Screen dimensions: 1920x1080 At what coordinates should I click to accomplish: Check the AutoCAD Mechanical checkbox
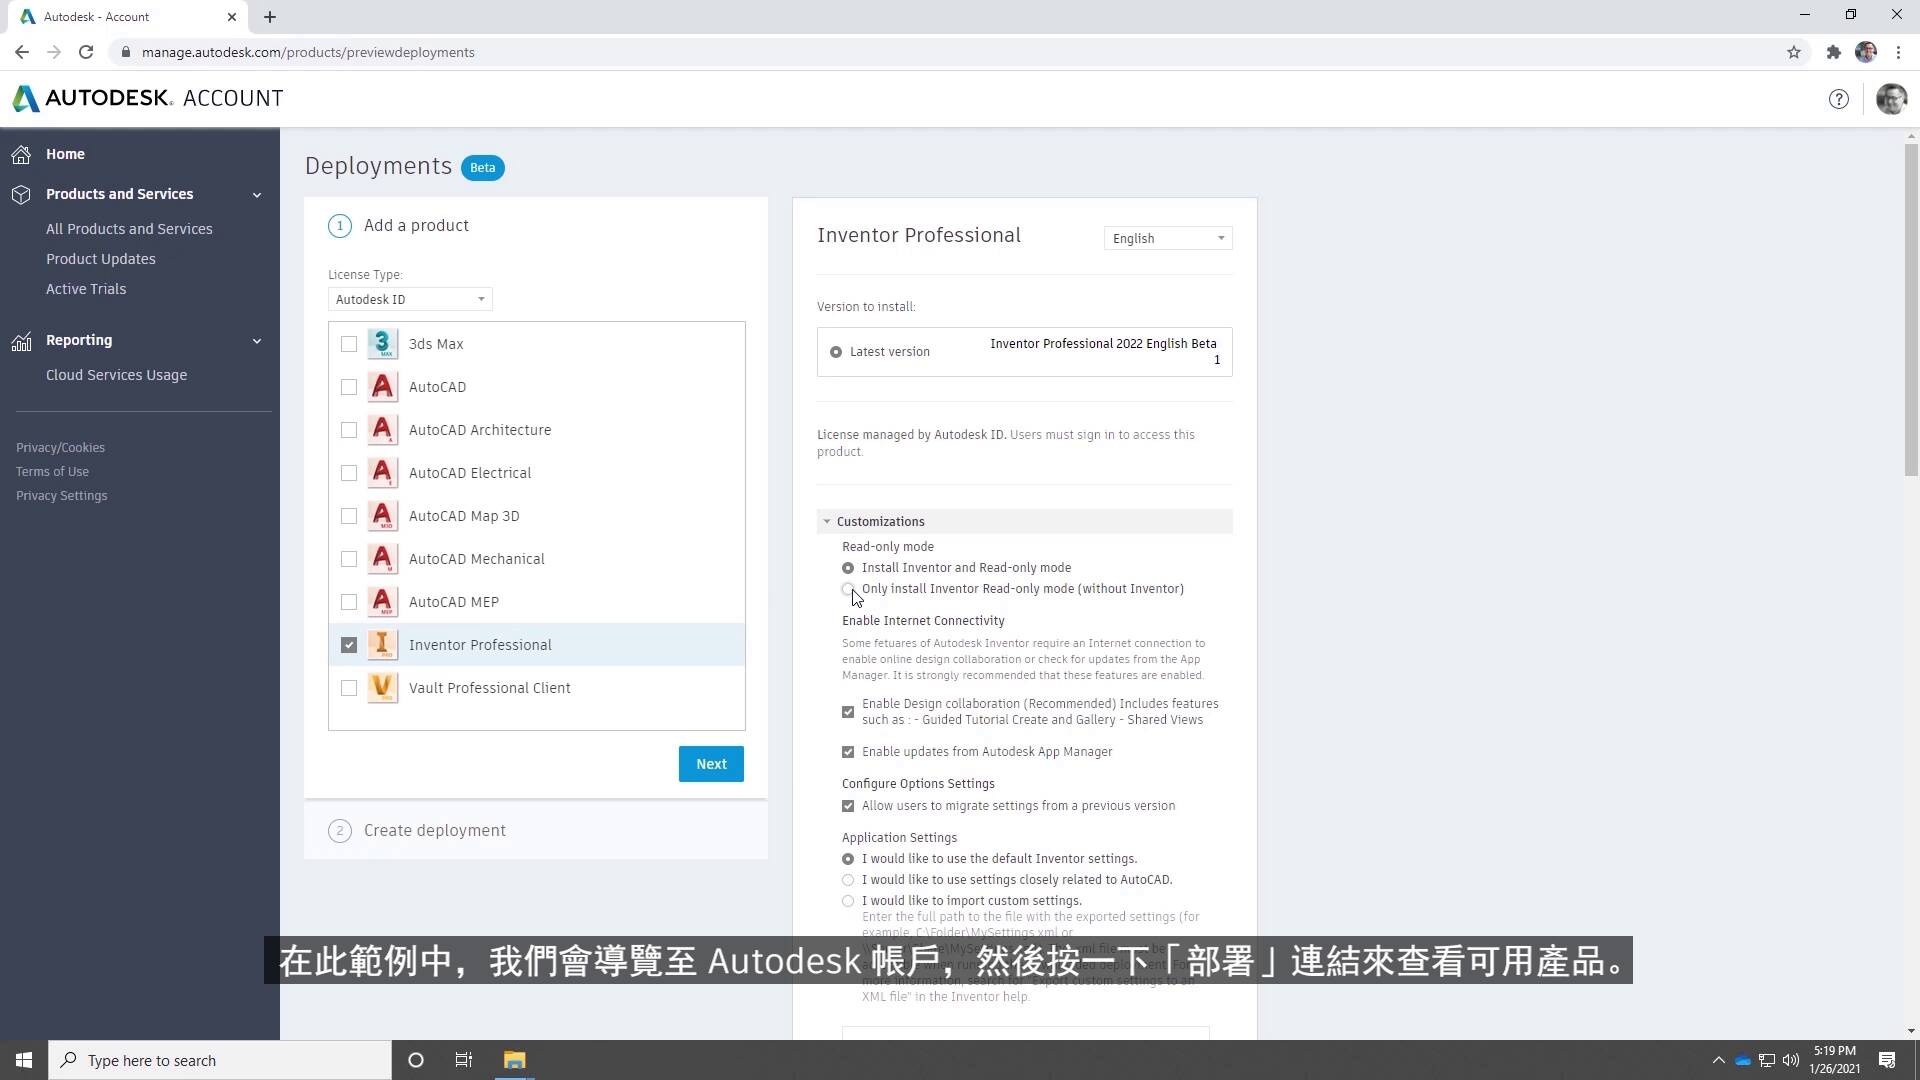[x=349, y=559]
